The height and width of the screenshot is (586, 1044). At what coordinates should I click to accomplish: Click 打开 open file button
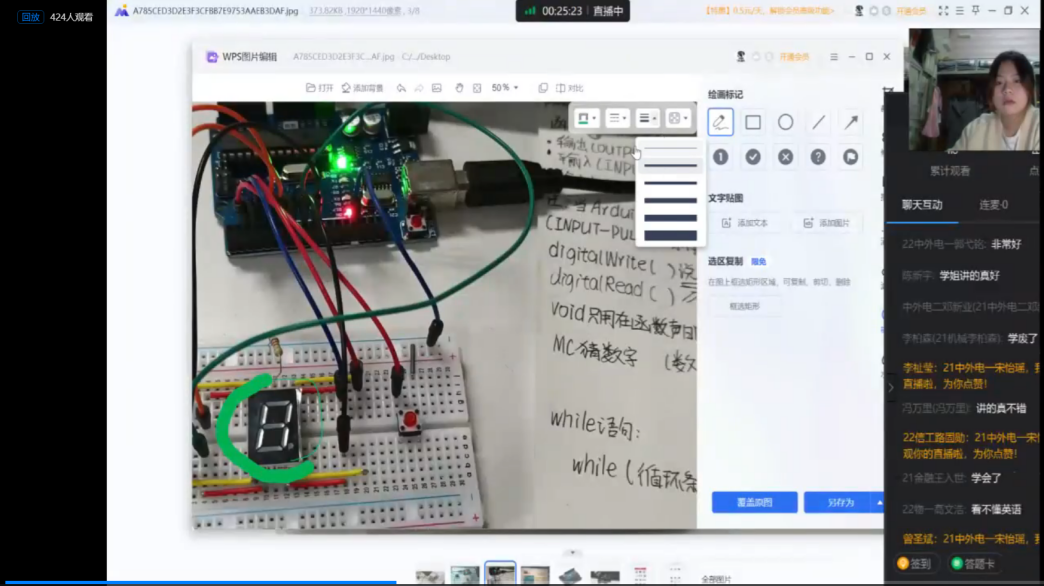pos(320,88)
